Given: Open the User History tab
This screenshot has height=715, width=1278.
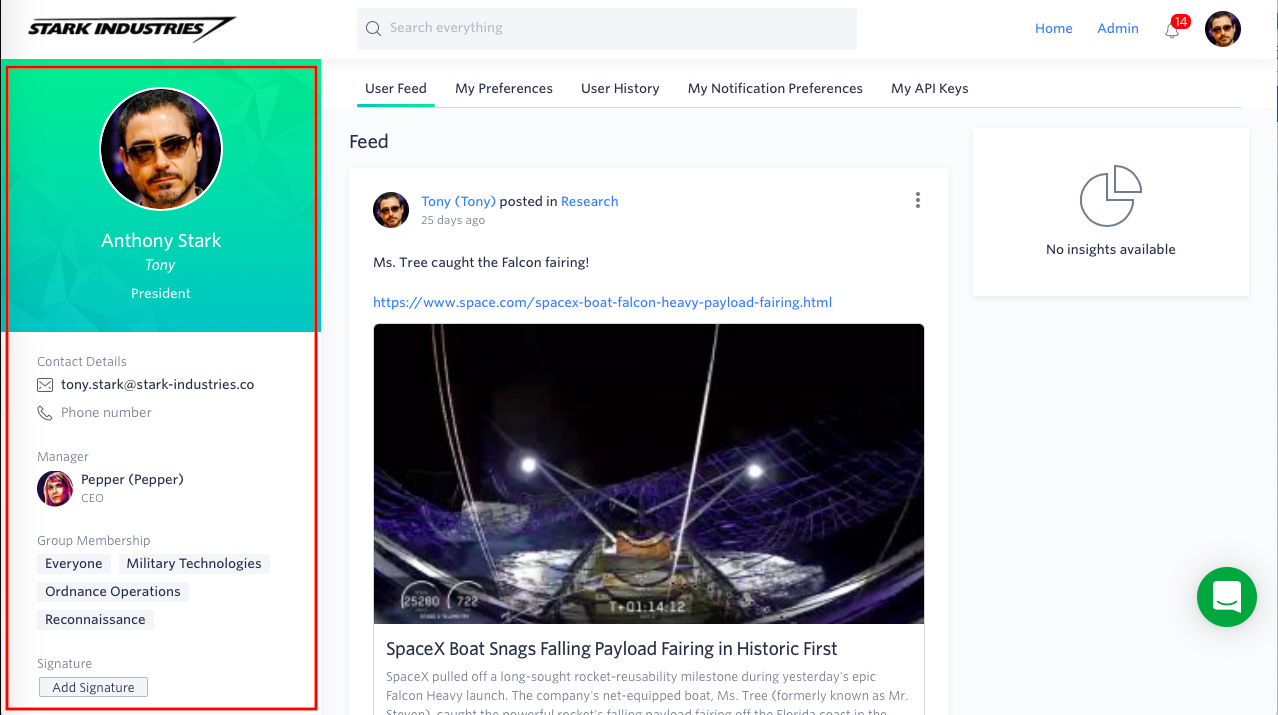Looking at the screenshot, I should tap(620, 88).
